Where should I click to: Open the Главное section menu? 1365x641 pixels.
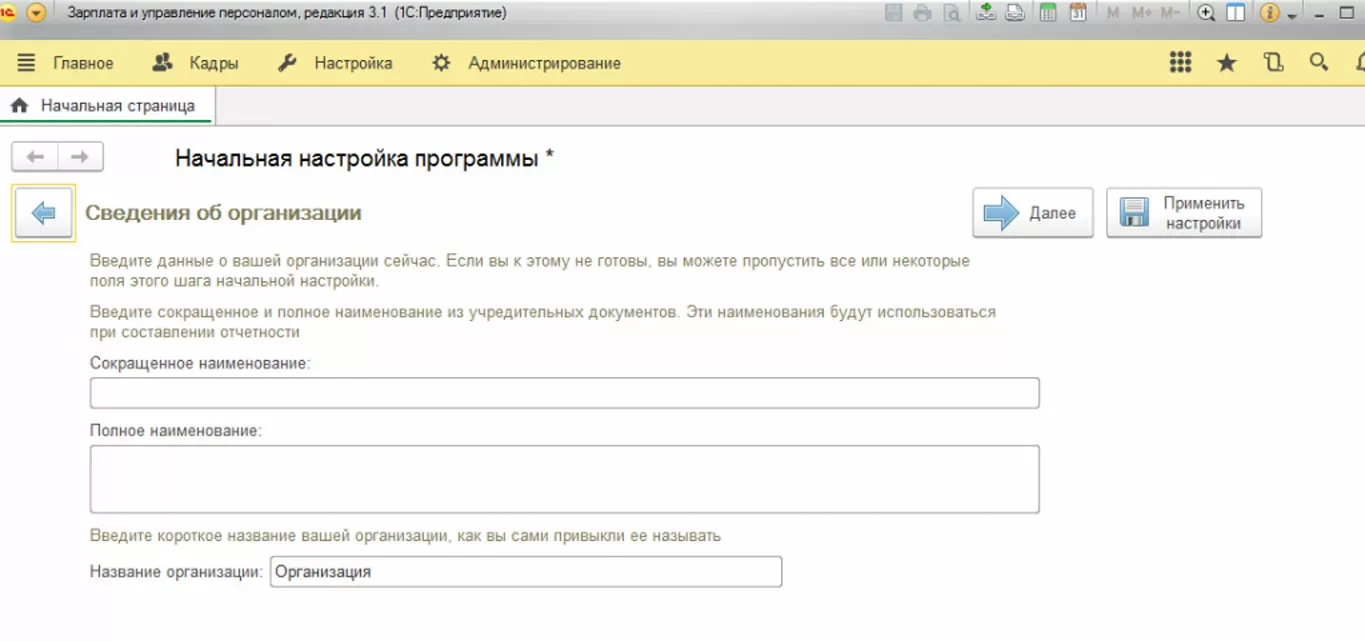[x=66, y=63]
